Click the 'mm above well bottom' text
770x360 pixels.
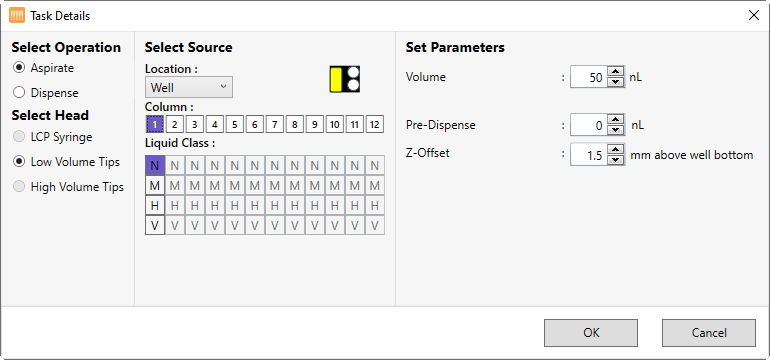(692, 155)
